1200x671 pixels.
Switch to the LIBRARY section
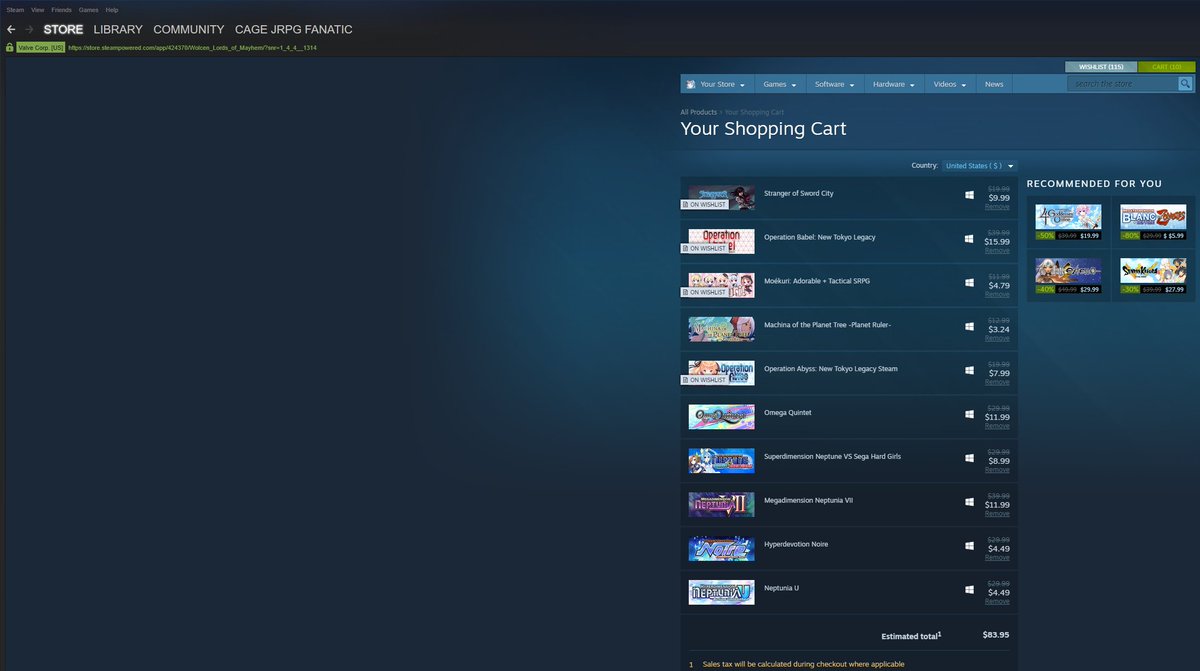coord(118,29)
